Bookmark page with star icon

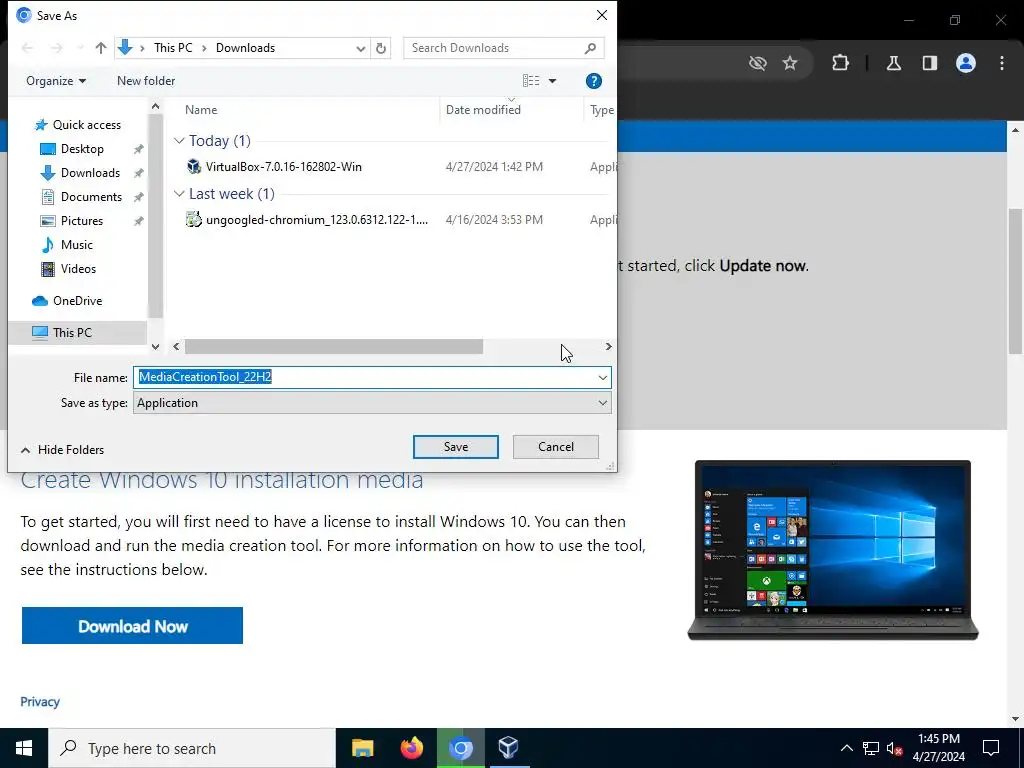(790, 63)
